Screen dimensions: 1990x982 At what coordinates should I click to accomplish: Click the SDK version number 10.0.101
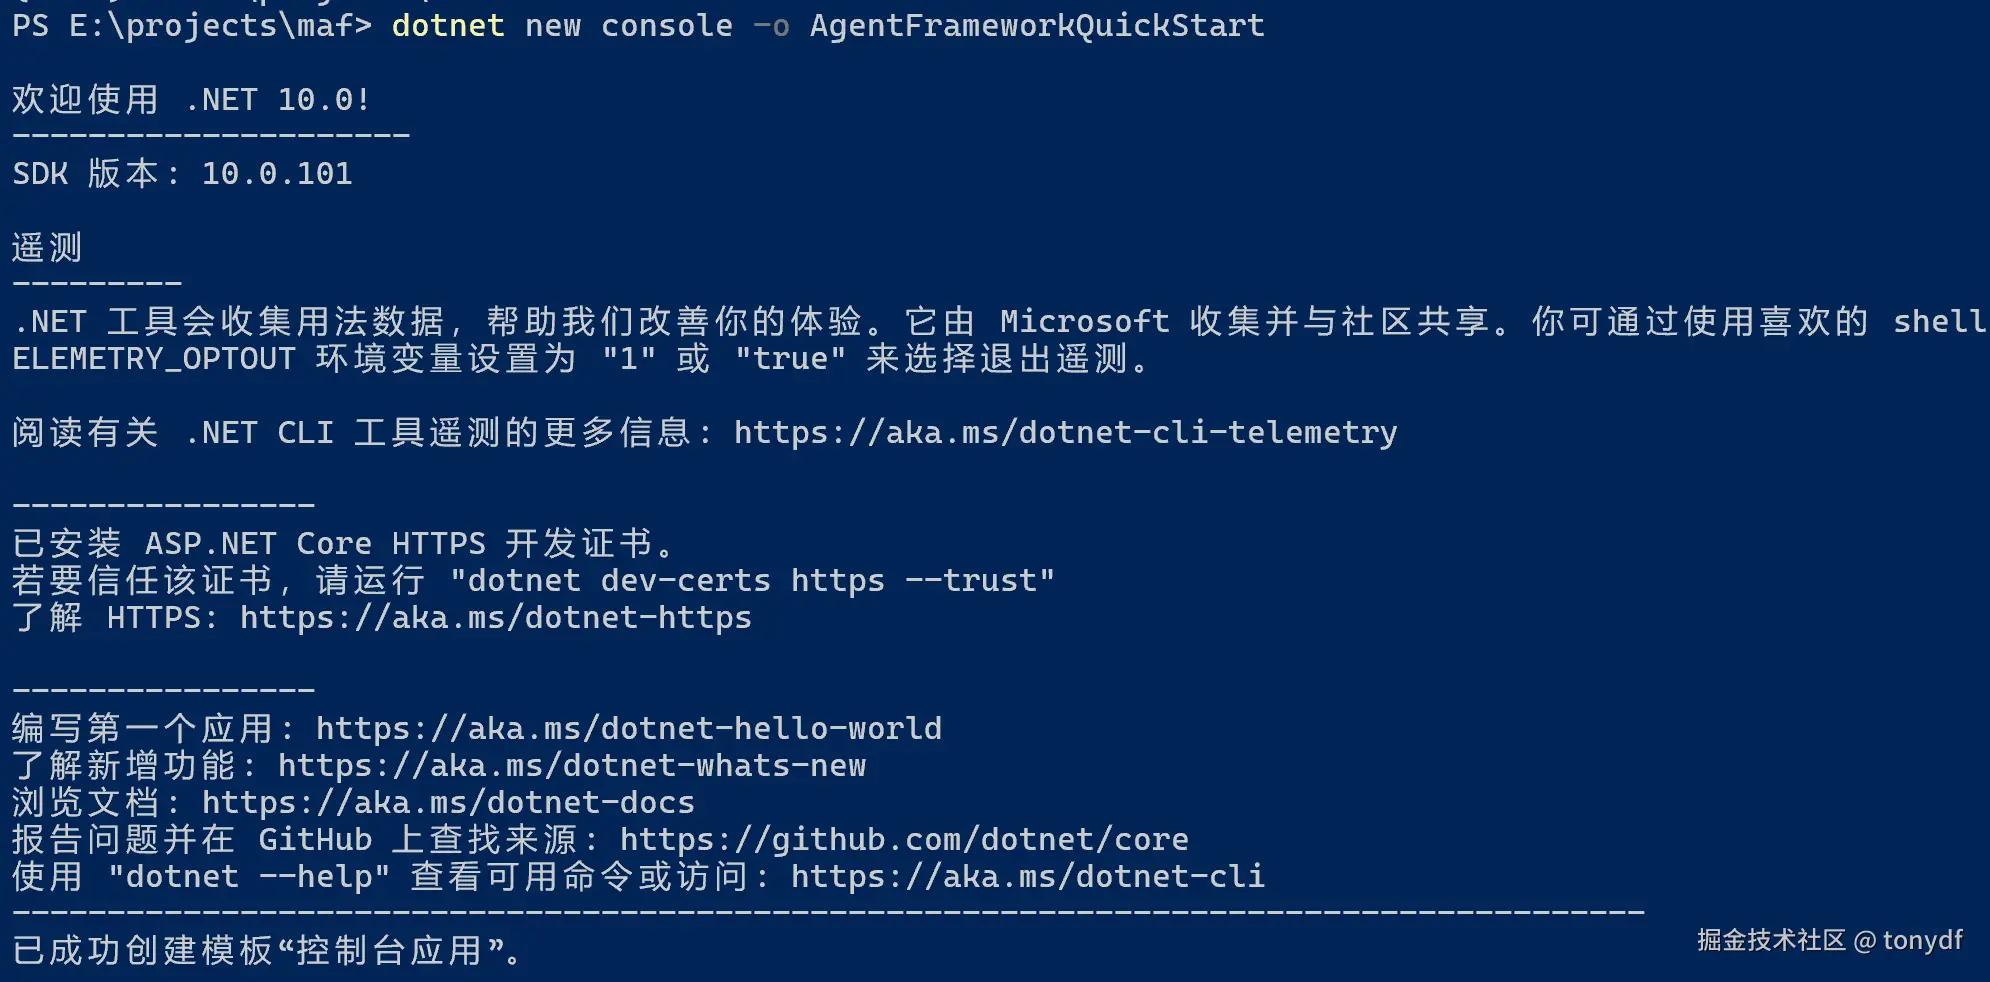pos(277,174)
